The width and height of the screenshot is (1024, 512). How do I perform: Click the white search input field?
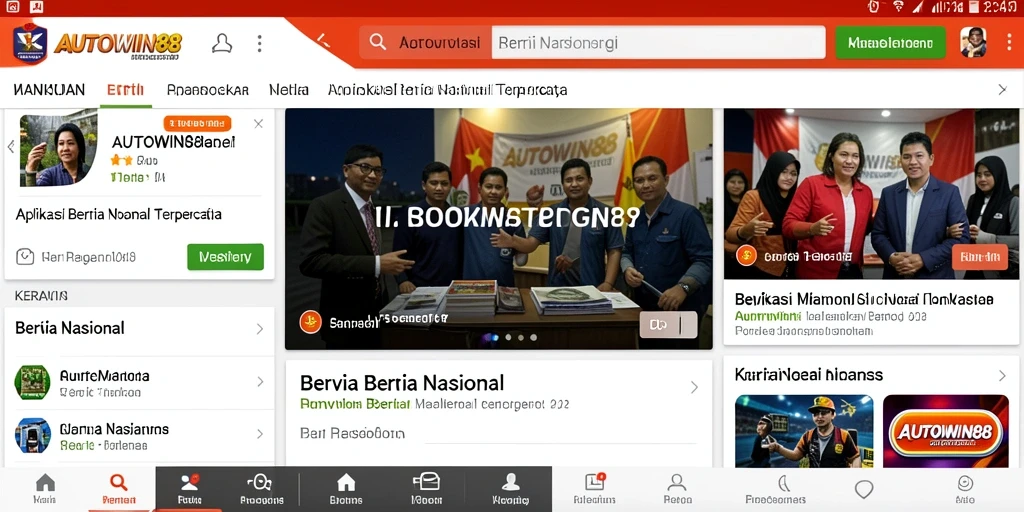coord(658,43)
